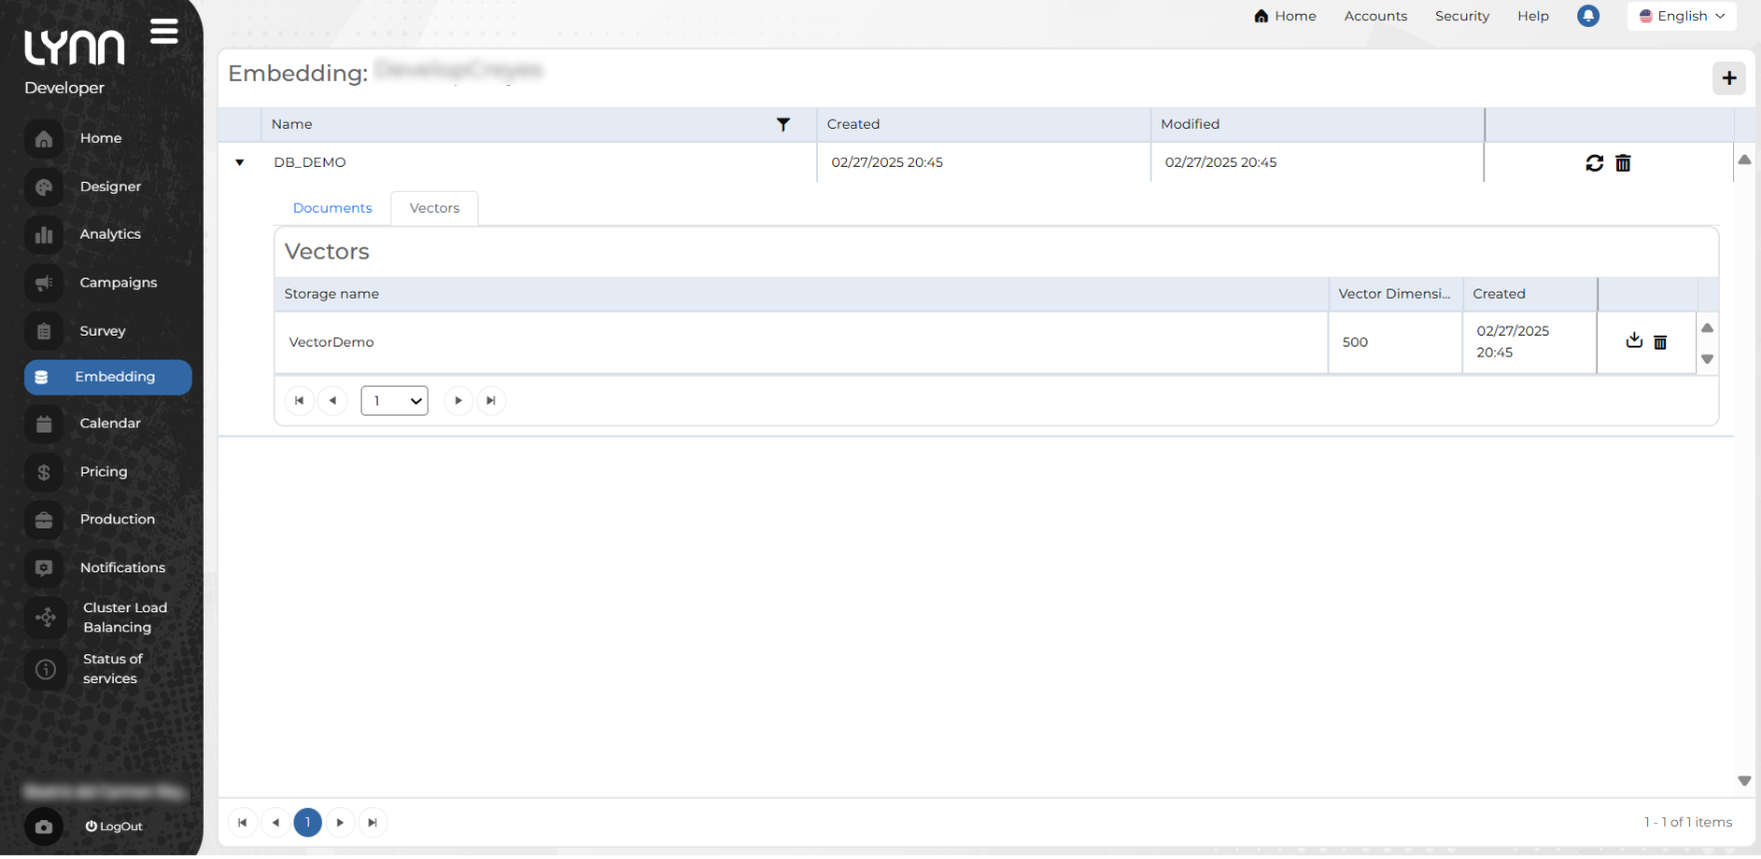
Task: Click the vectors grid scroll-down arrow
Action: pos(1708,359)
